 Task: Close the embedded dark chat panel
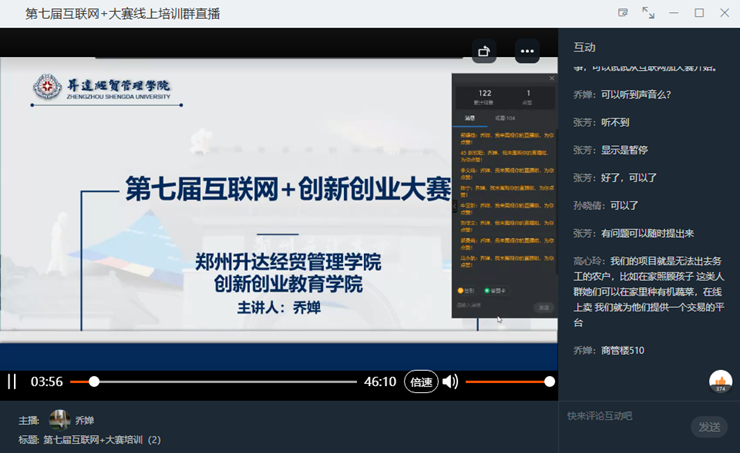tap(552, 78)
